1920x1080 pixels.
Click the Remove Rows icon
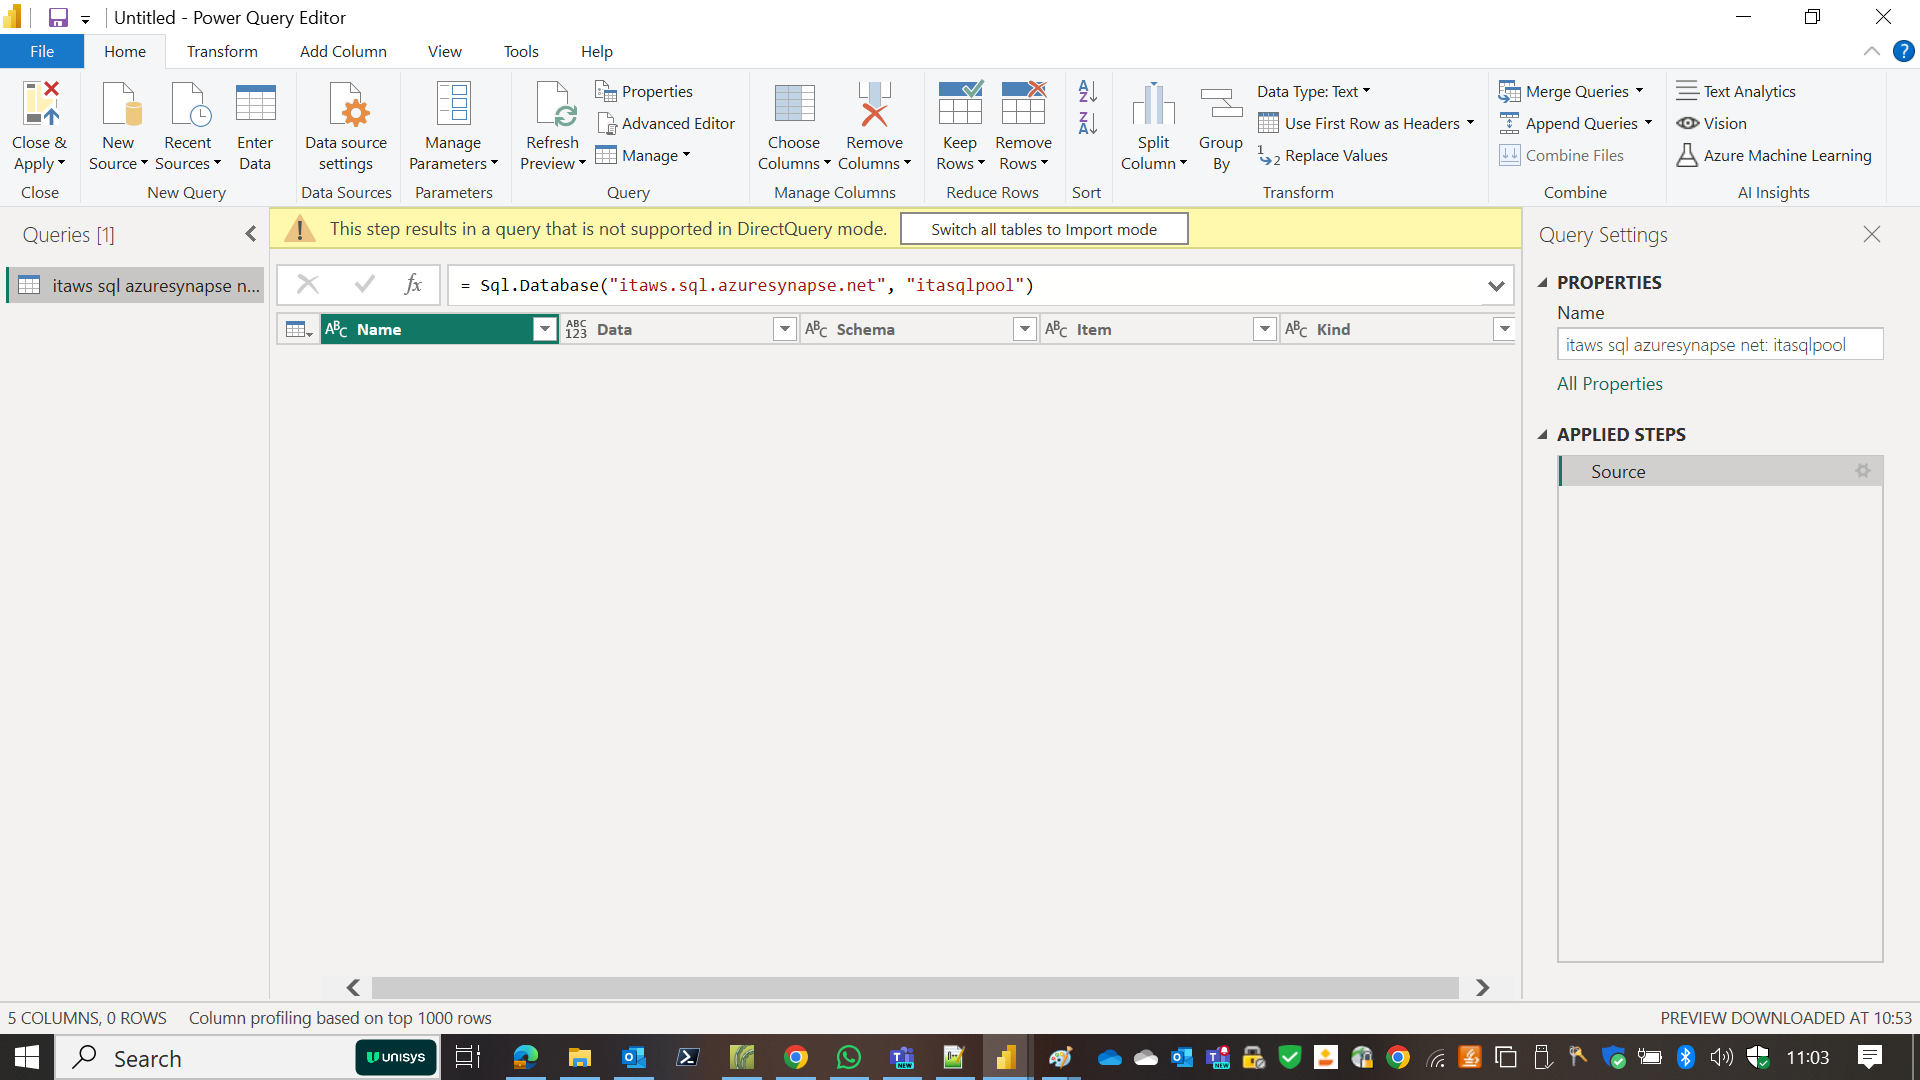(1023, 104)
